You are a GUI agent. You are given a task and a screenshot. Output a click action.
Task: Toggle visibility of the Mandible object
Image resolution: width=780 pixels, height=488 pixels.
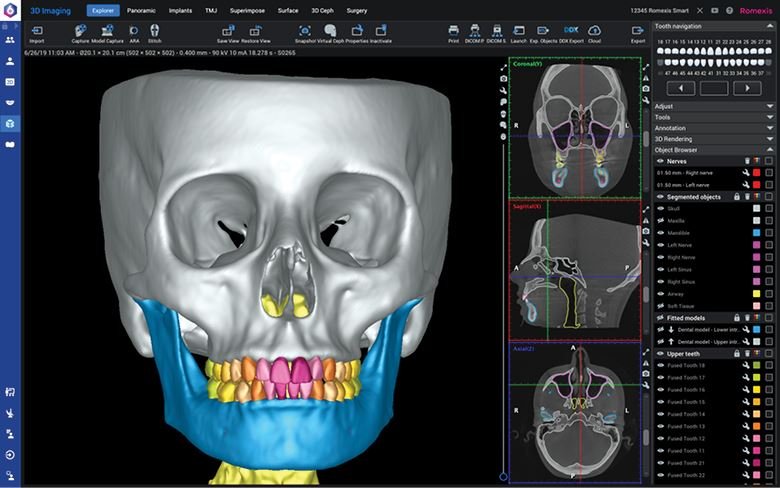click(660, 232)
